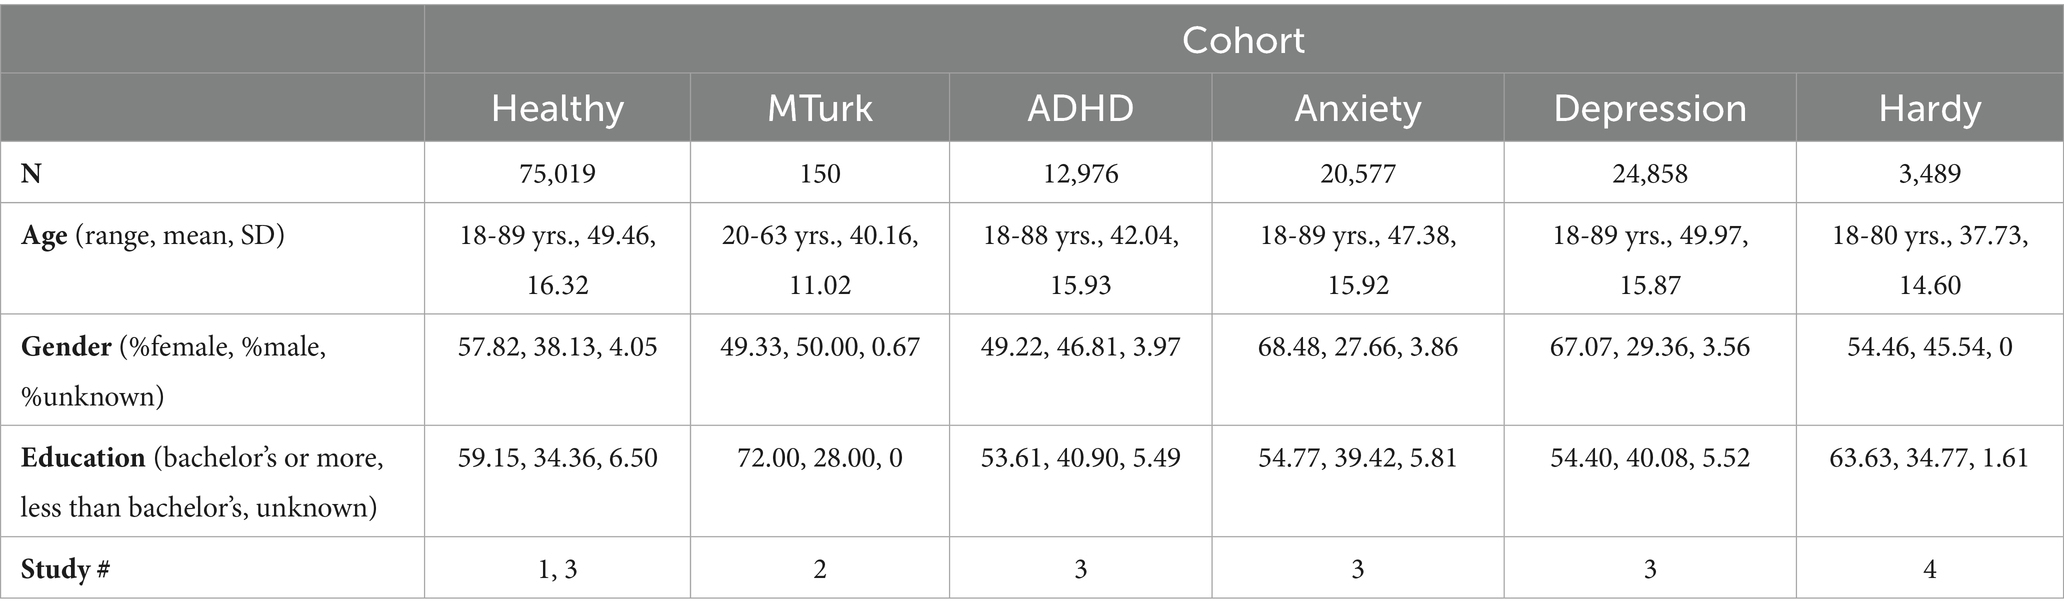
Task: Select the Healthy column header
Action: point(557,108)
